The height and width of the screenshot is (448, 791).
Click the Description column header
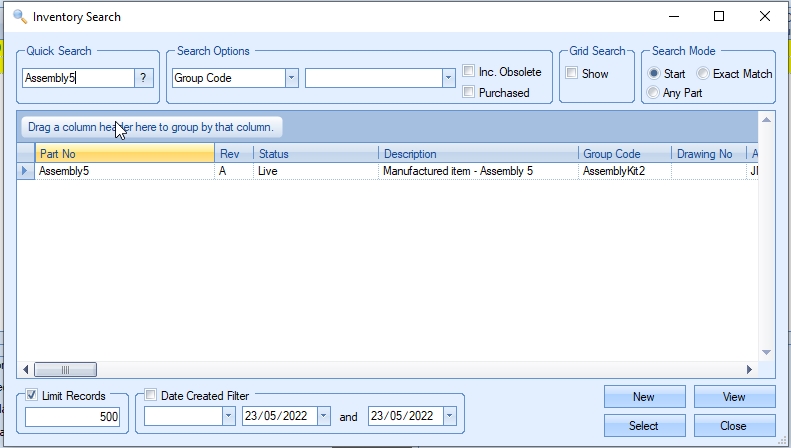click(x=478, y=154)
